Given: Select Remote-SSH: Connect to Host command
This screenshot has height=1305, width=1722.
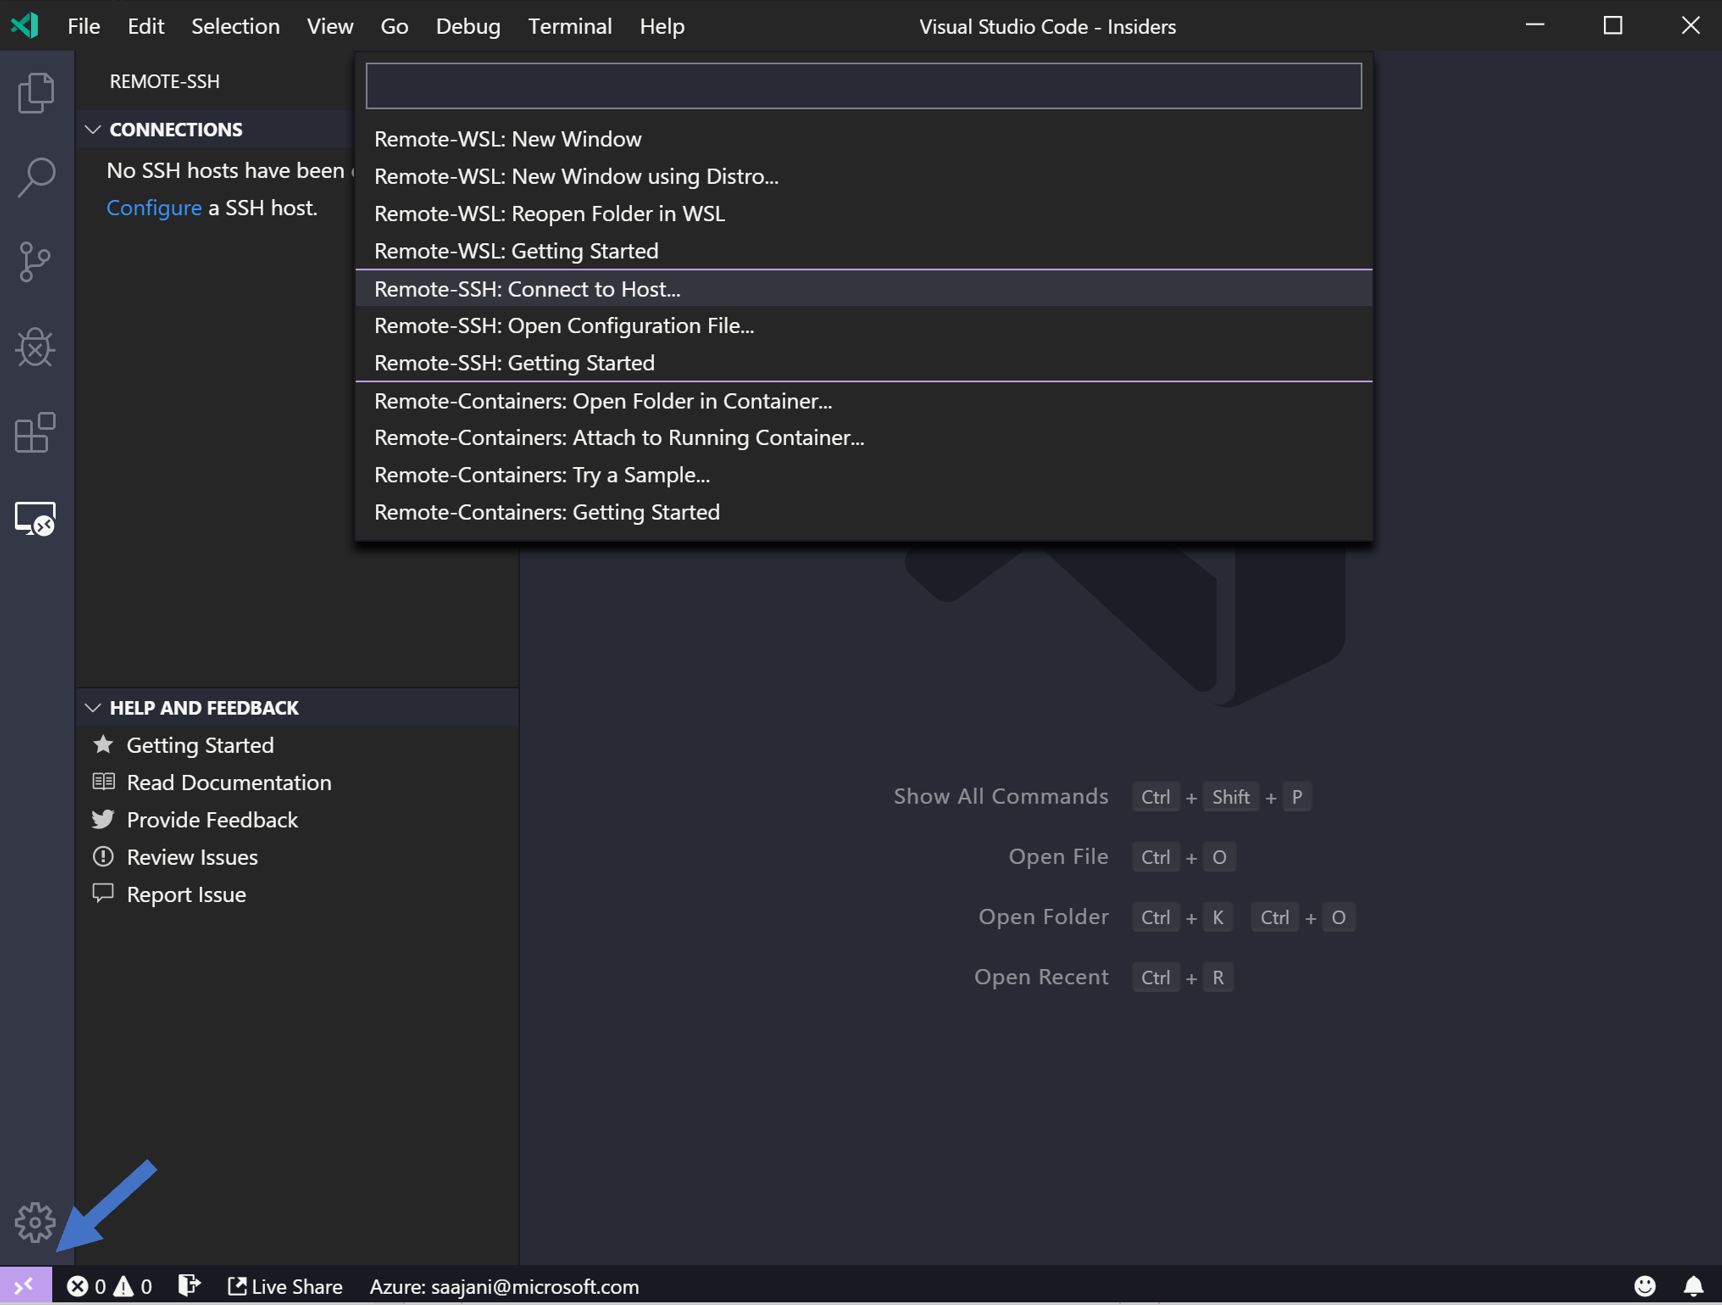Looking at the screenshot, I should pyautogui.click(x=527, y=288).
